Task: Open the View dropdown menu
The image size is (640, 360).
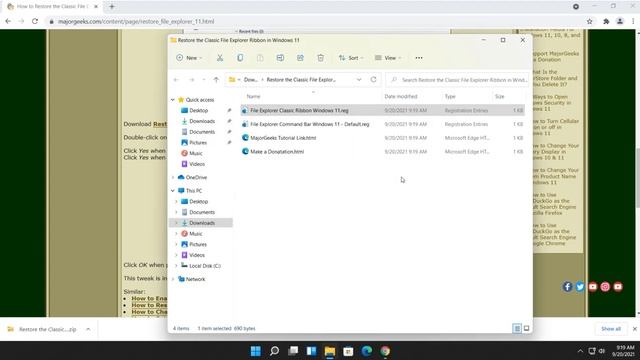Action: tap(388, 58)
